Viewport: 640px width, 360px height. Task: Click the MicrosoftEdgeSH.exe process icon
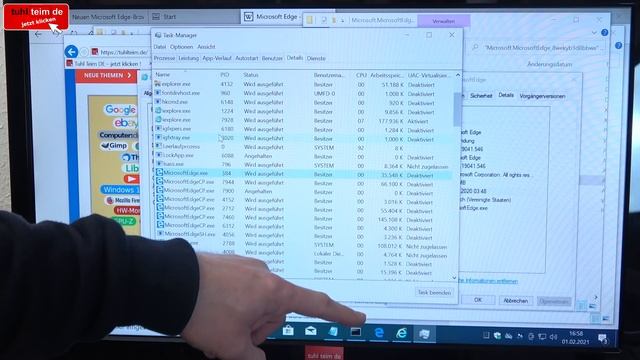[x=160, y=234]
